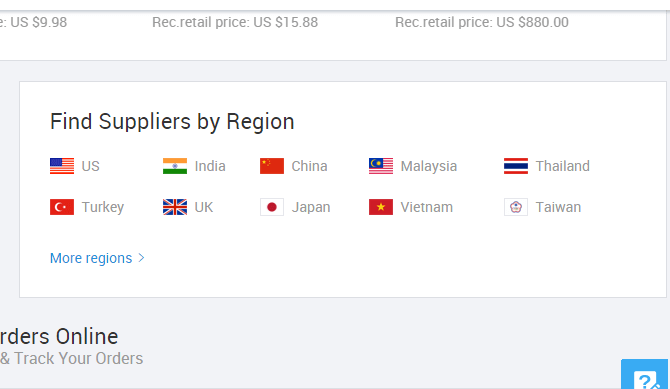Open suppliers from Malaysia text link
This screenshot has height=389, width=670.
pyautogui.click(x=429, y=166)
